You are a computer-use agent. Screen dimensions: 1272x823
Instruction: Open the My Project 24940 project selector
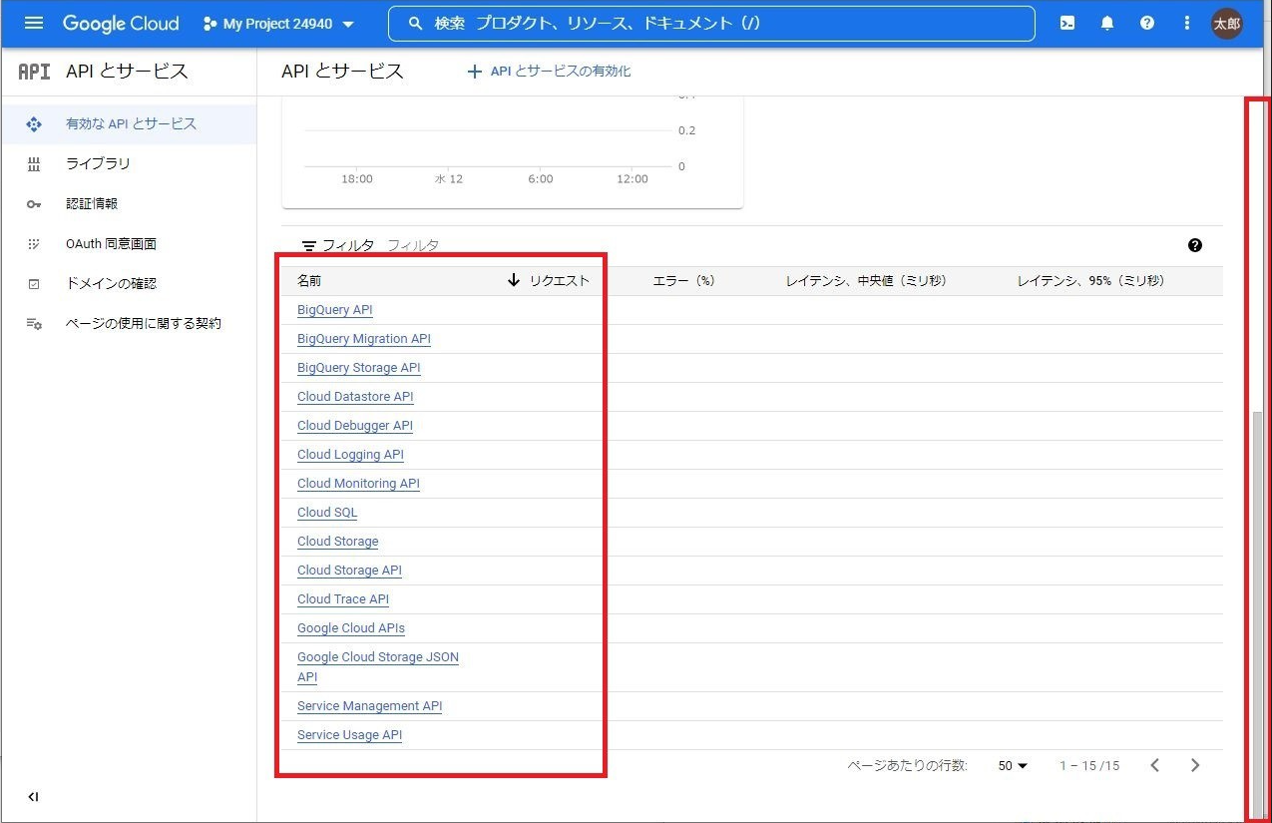(279, 23)
